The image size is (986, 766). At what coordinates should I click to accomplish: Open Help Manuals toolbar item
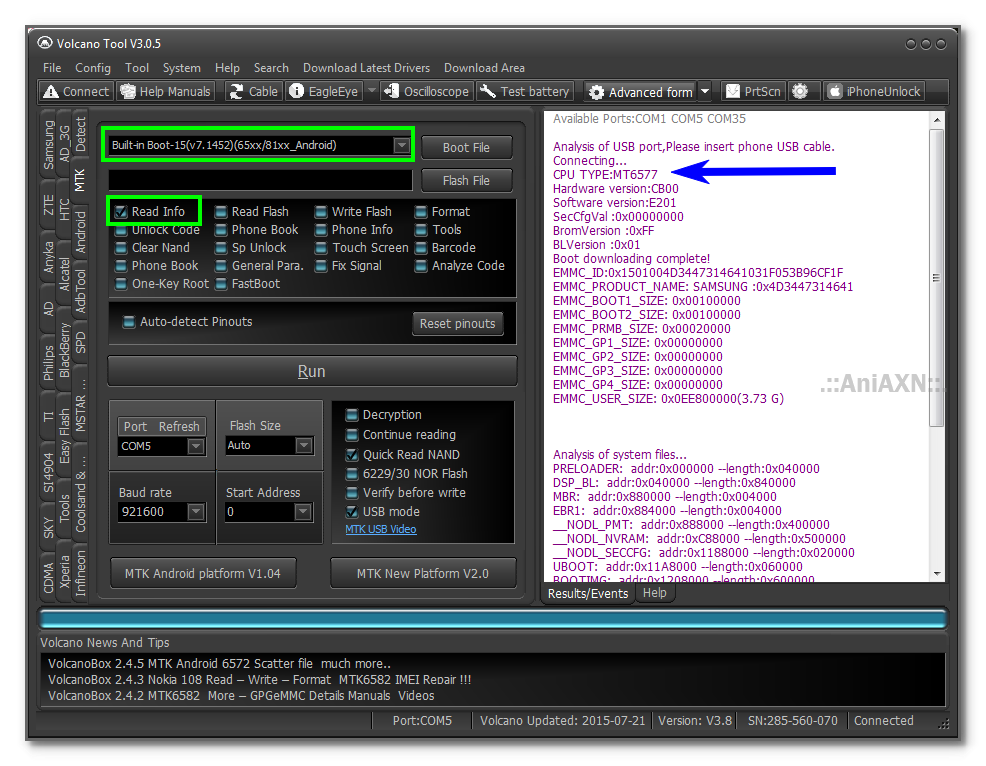165,92
